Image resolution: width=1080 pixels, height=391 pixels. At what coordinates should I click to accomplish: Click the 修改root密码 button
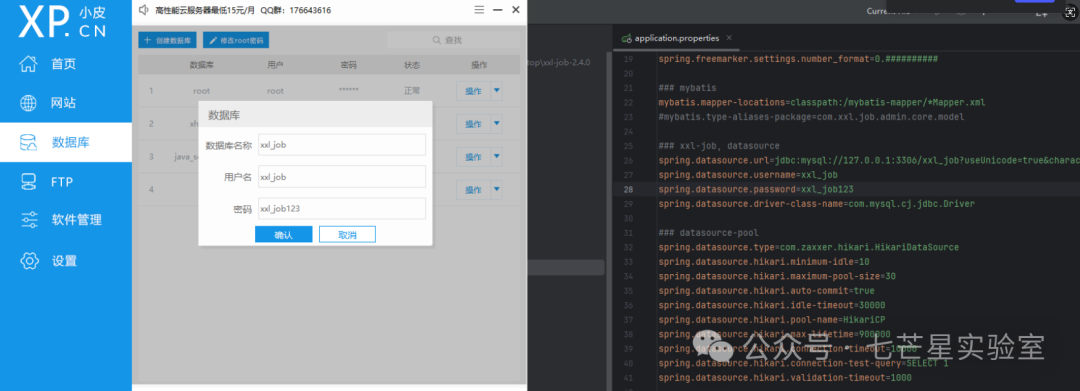pyautogui.click(x=236, y=40)
